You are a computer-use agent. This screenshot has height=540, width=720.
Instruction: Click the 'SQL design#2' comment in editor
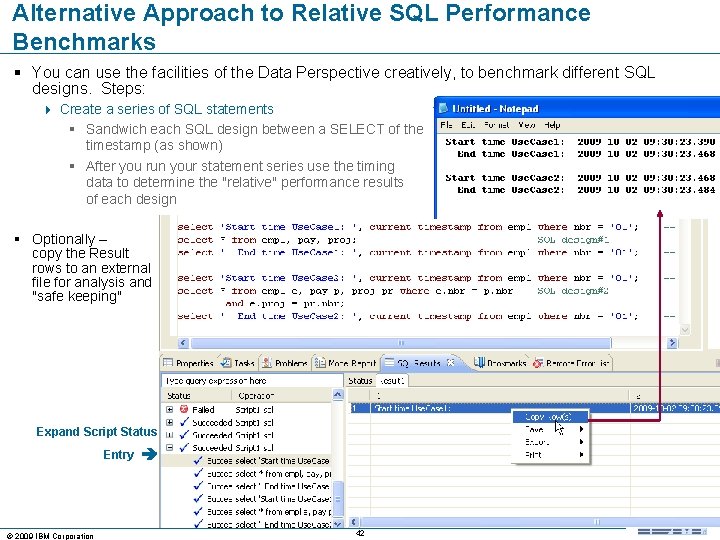click(573, 291)
